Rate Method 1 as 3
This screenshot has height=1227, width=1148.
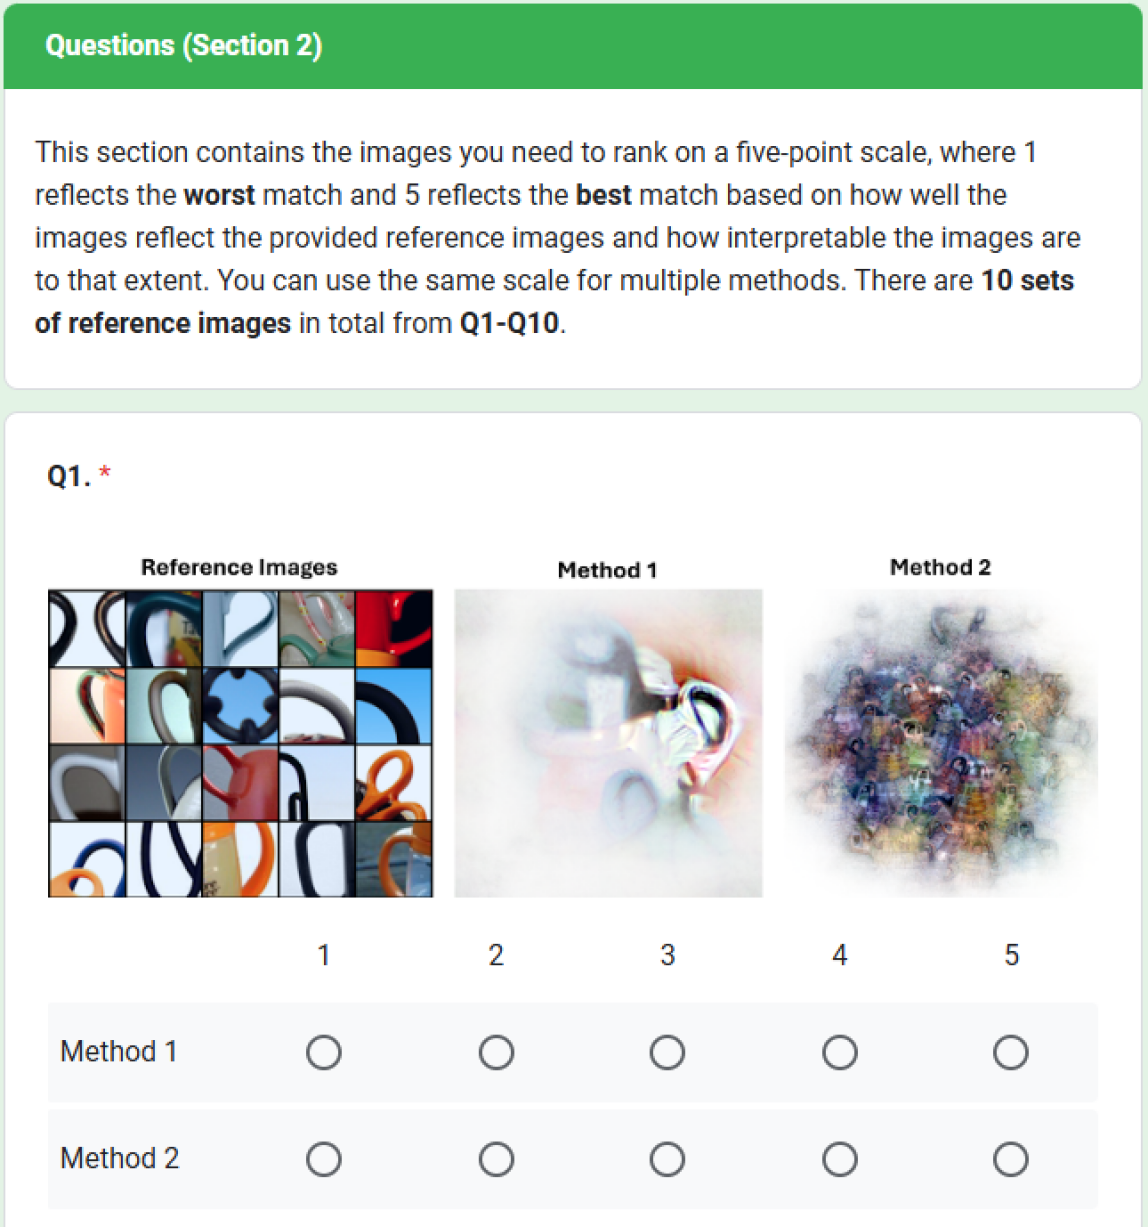pyautogui.click(x=667, y=1052)
